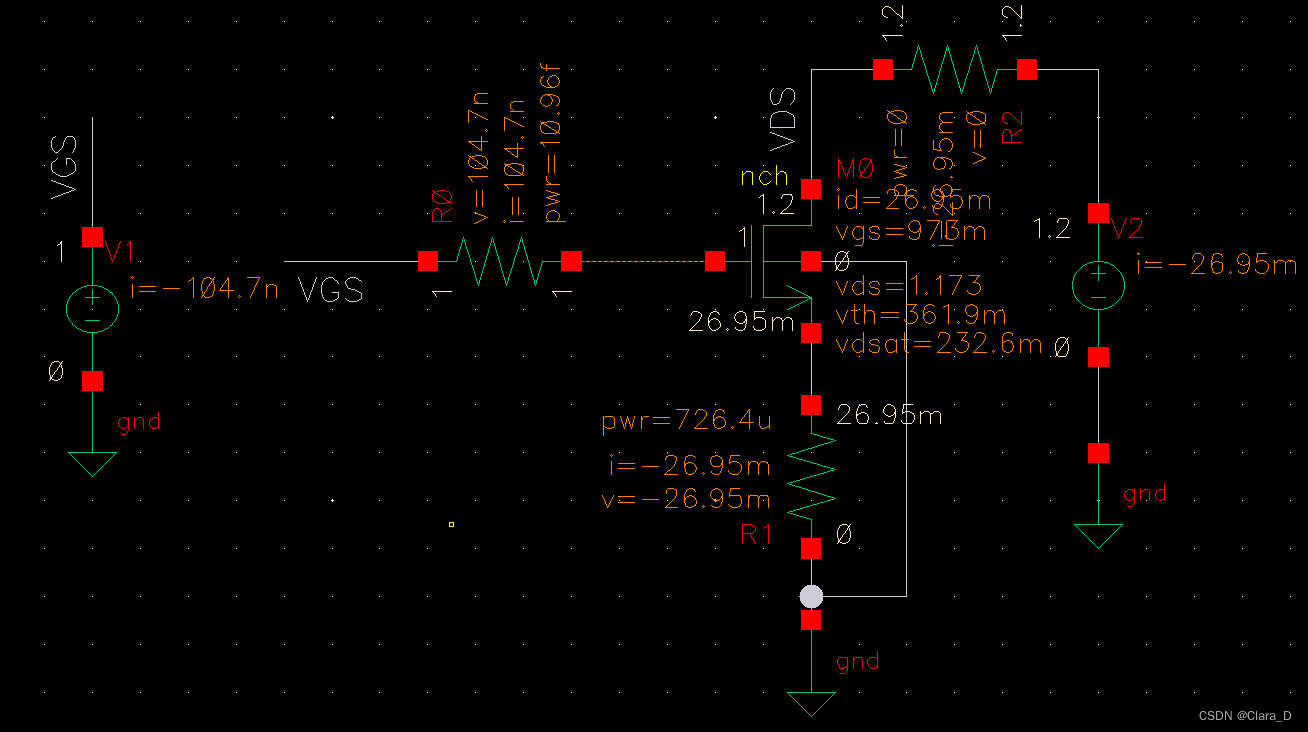This screenshot has height=732, width=1308.
Task: Click the white wire junction dot
Action: (x=811, y=596)
